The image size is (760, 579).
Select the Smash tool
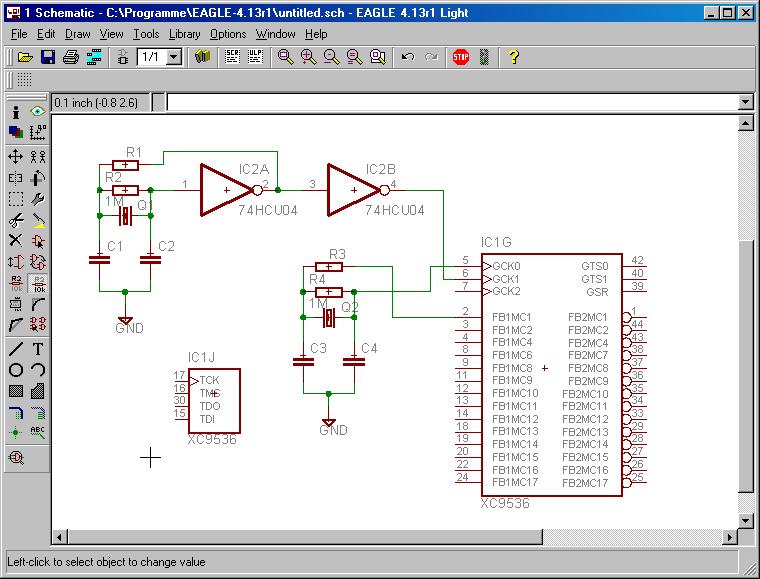click(x=16, y=304)
